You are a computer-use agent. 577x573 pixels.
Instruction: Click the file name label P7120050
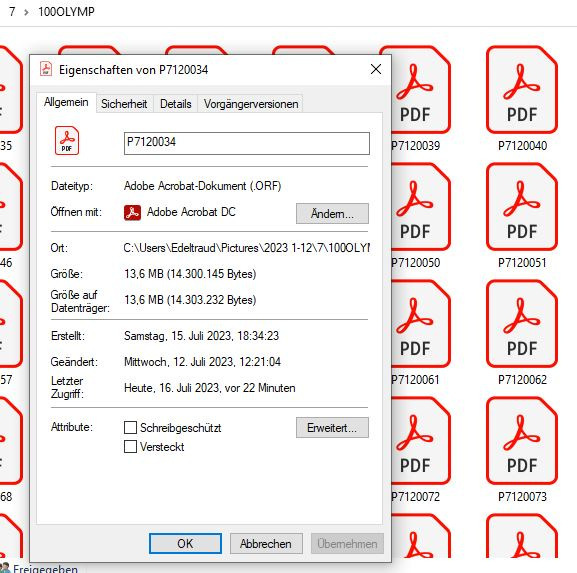416,263
